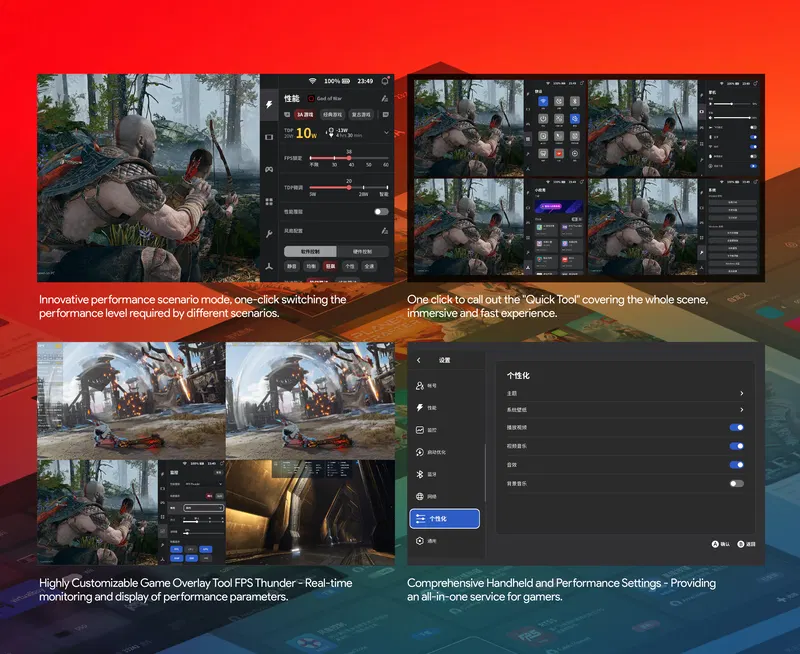
Task: Click the 个性化 heading in the settings panel
Action: [518, 375]
